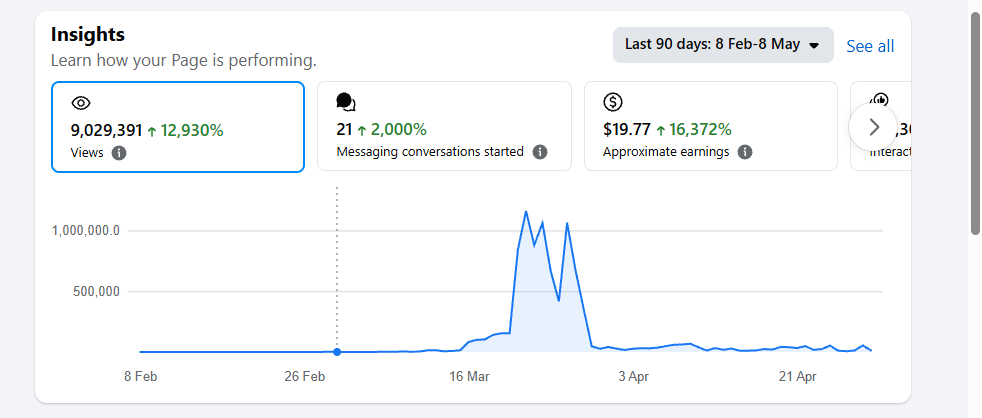Click the blue data point on the chart

tap(337, 352)
